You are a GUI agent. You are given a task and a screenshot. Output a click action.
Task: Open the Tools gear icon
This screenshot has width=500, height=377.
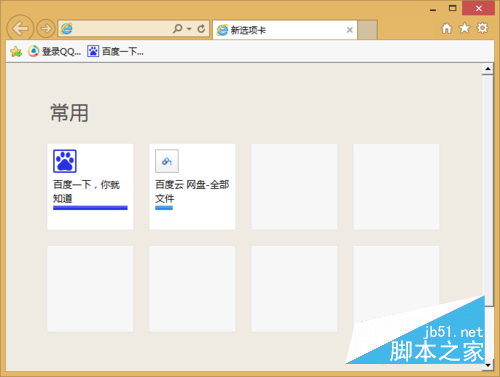(482, 28)
